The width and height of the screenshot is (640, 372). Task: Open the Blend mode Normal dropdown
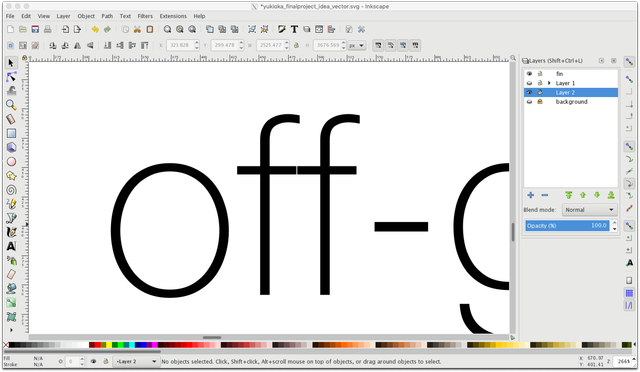[x=589, y=209]
